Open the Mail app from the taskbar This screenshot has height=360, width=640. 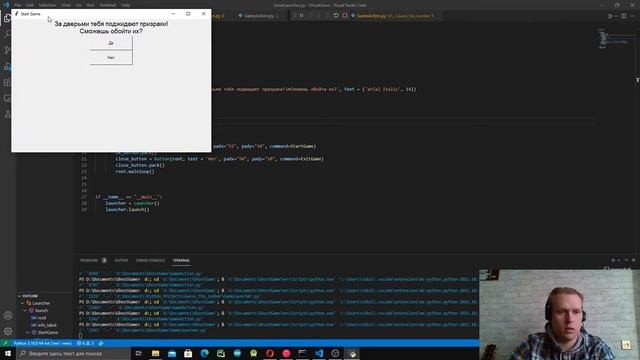coord(172,353)
